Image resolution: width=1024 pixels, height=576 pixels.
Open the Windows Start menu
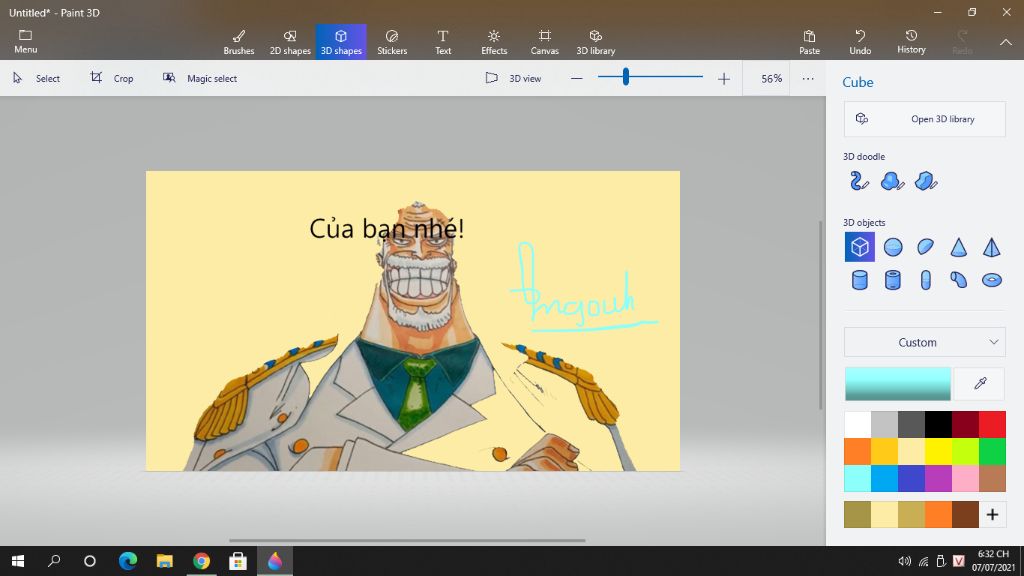point(18,561)
